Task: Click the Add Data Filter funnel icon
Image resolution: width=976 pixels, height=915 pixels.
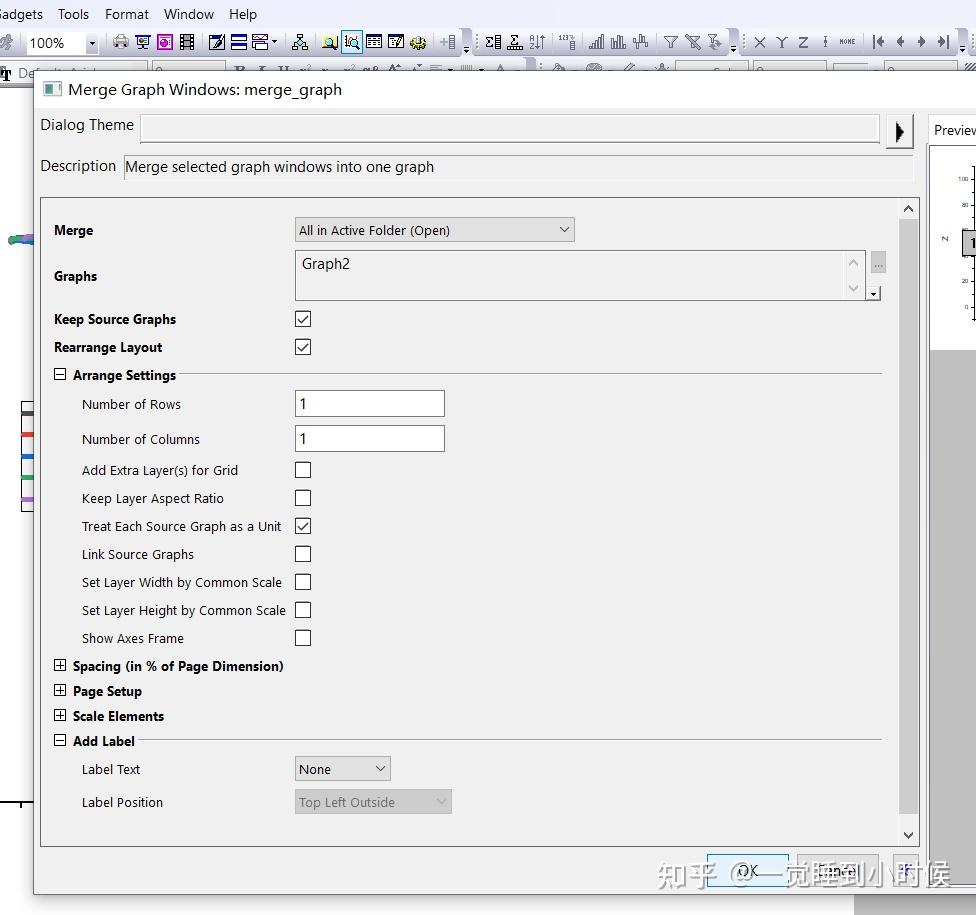Action: pyautogui.click(x=671, y=42)
